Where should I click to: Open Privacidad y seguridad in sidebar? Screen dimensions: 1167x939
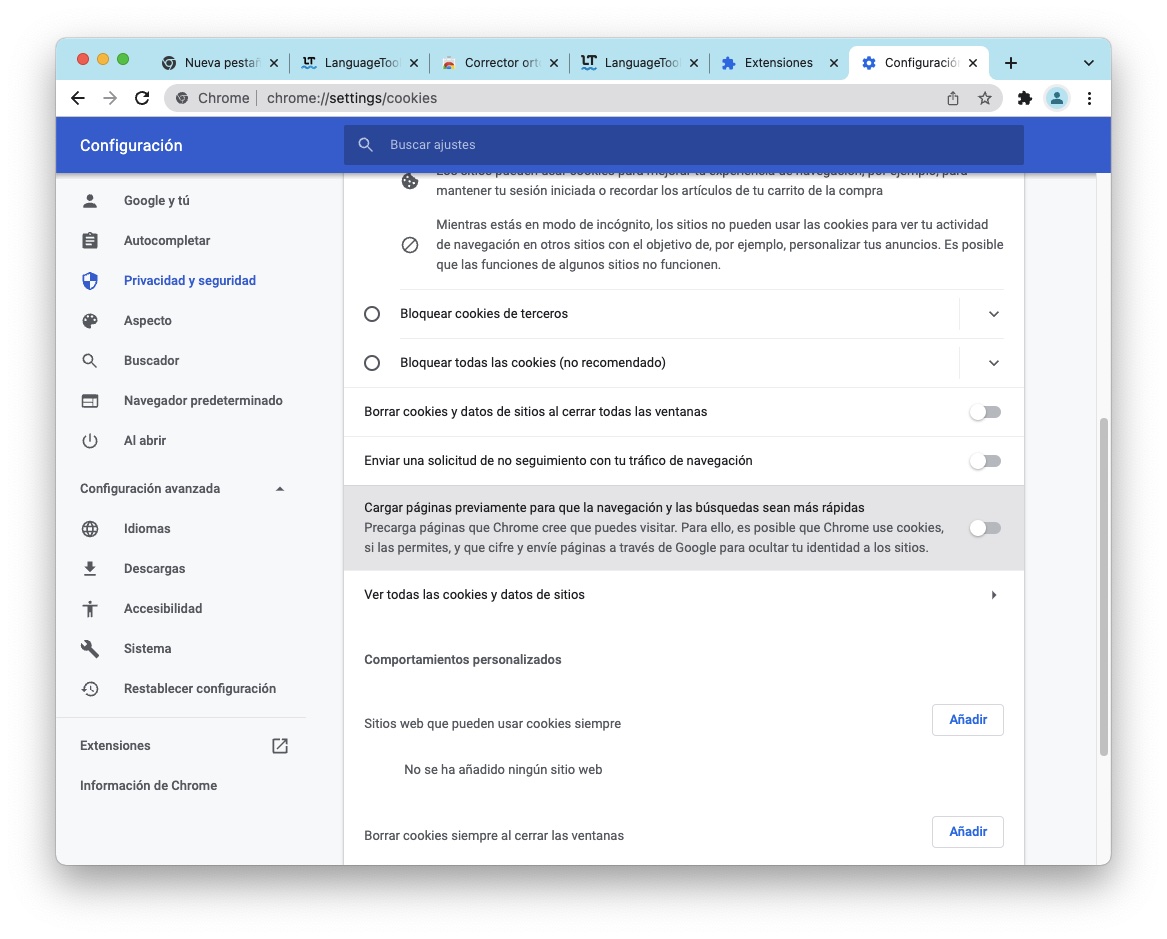pos(190,281)
